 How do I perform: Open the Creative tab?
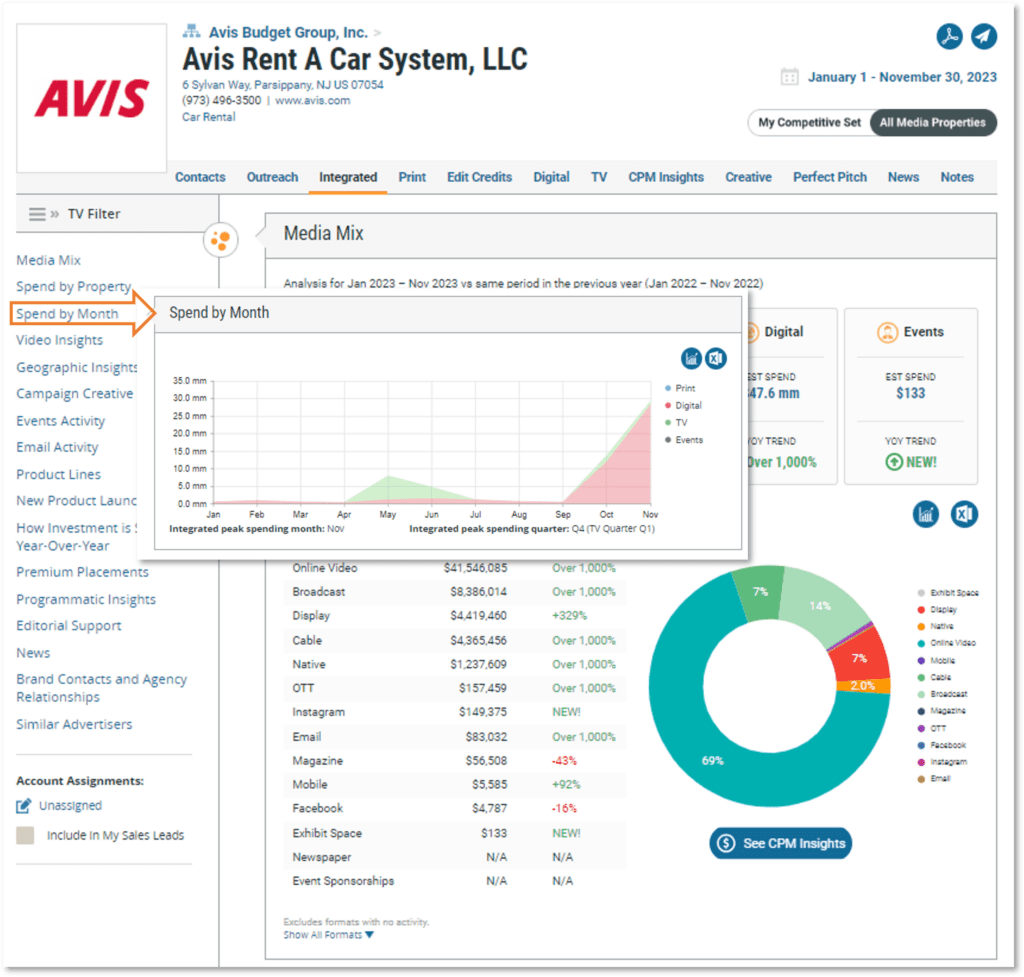[x=748, y=177]
